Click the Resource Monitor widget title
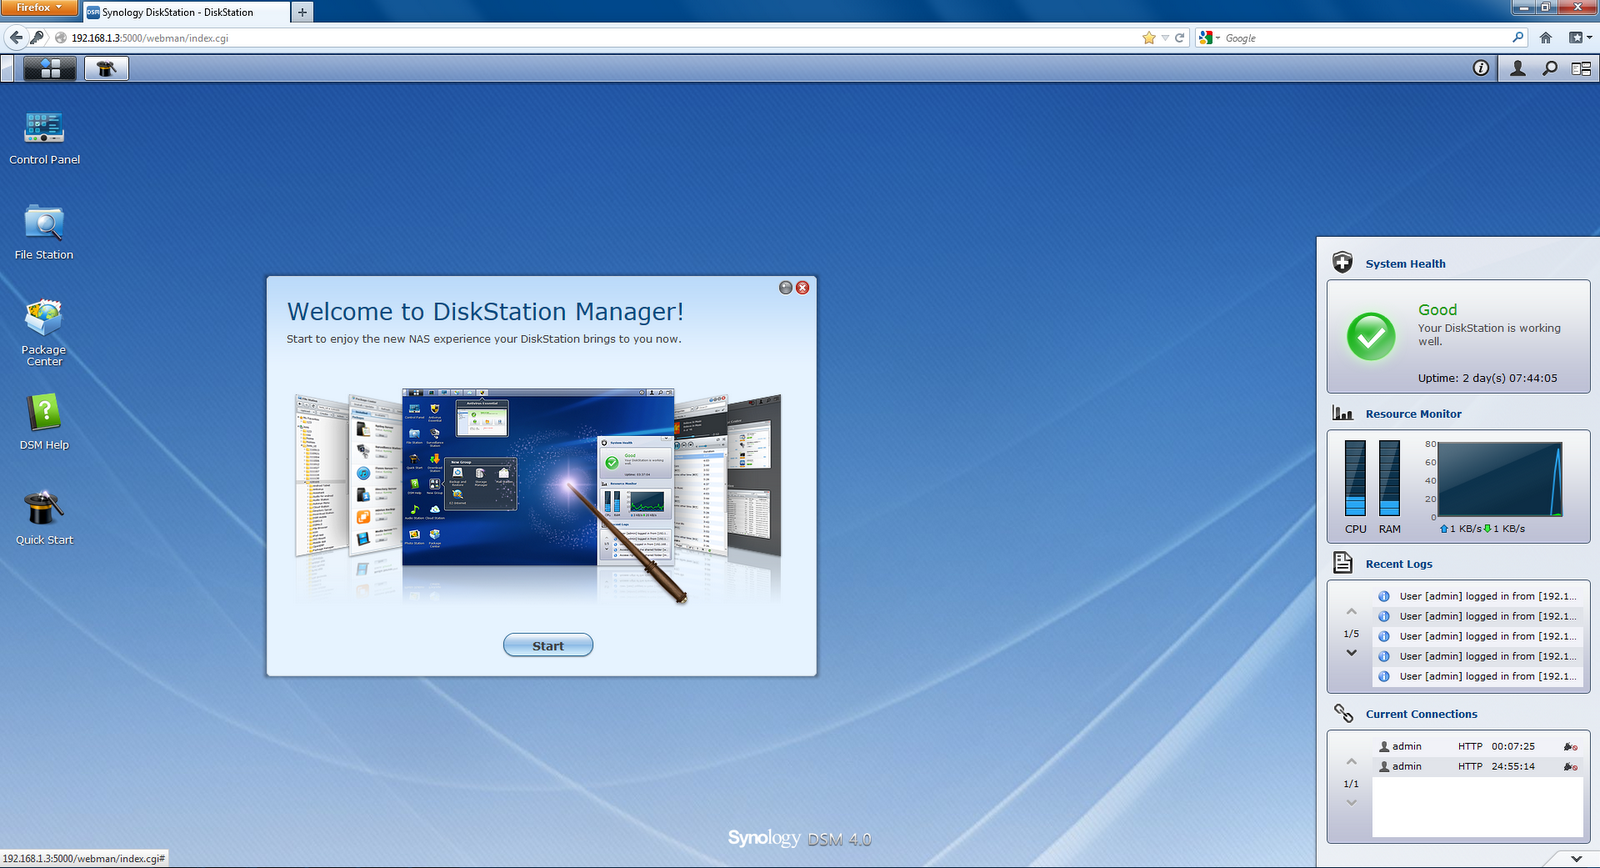 (1413, 414)
